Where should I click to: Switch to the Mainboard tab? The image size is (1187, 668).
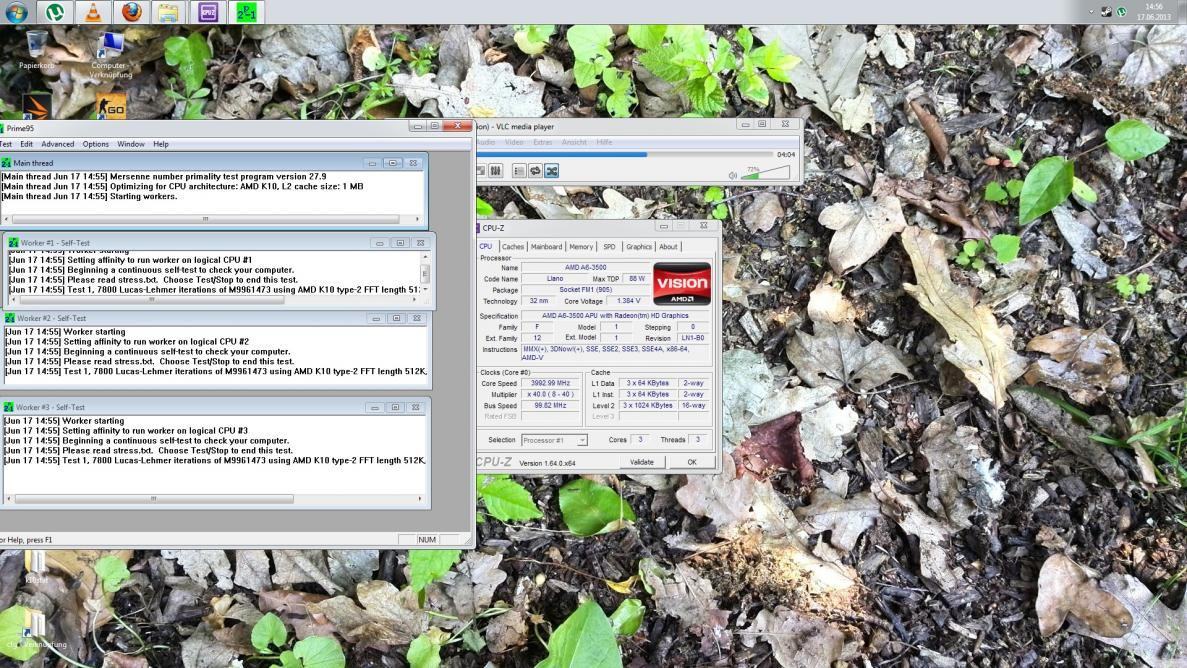coord(547,247)
